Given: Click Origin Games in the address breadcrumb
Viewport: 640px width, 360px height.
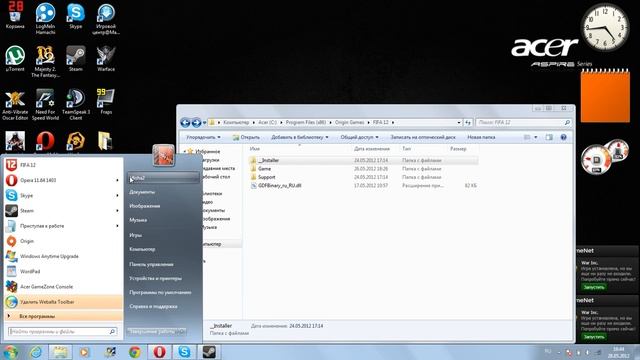Looking at the screenshot, I should tap(349, 122).
